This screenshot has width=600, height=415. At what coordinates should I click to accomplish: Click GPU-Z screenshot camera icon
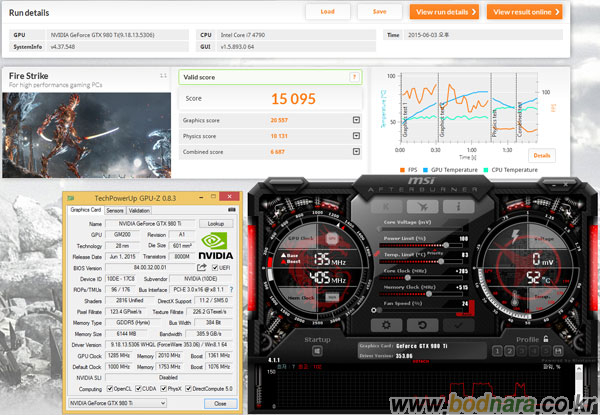click(232, 210)
